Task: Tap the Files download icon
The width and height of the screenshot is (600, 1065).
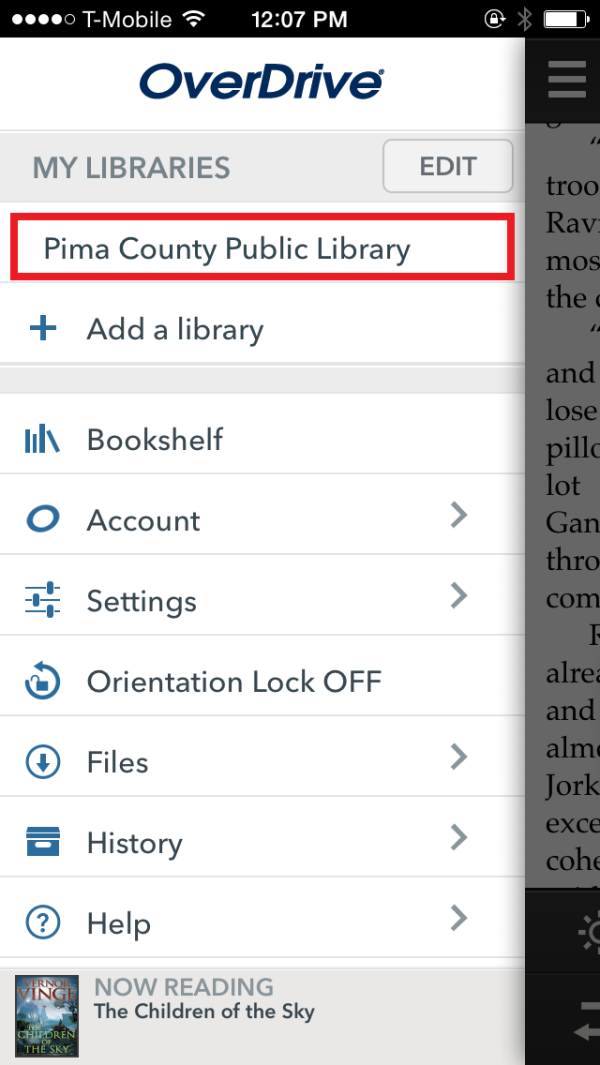Action: pyautogui.click(x=42, y=761)
